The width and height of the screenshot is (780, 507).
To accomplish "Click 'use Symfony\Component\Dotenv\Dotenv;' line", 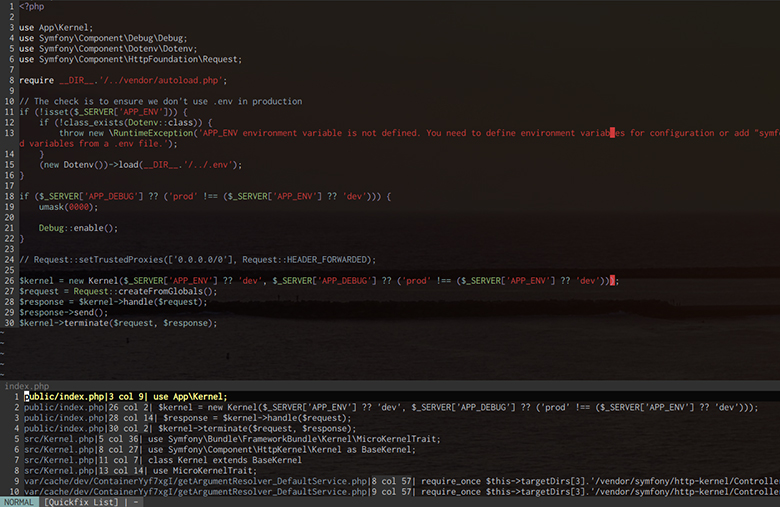I will [108, 49].
